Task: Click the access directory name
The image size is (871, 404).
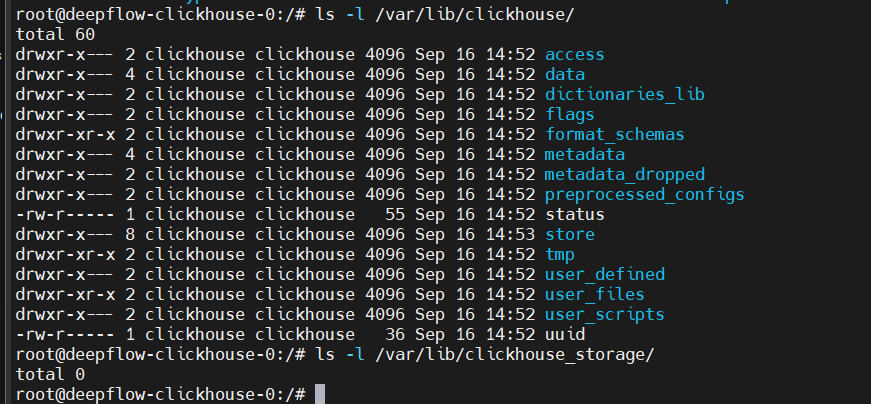Action: [x=574, y=54]
